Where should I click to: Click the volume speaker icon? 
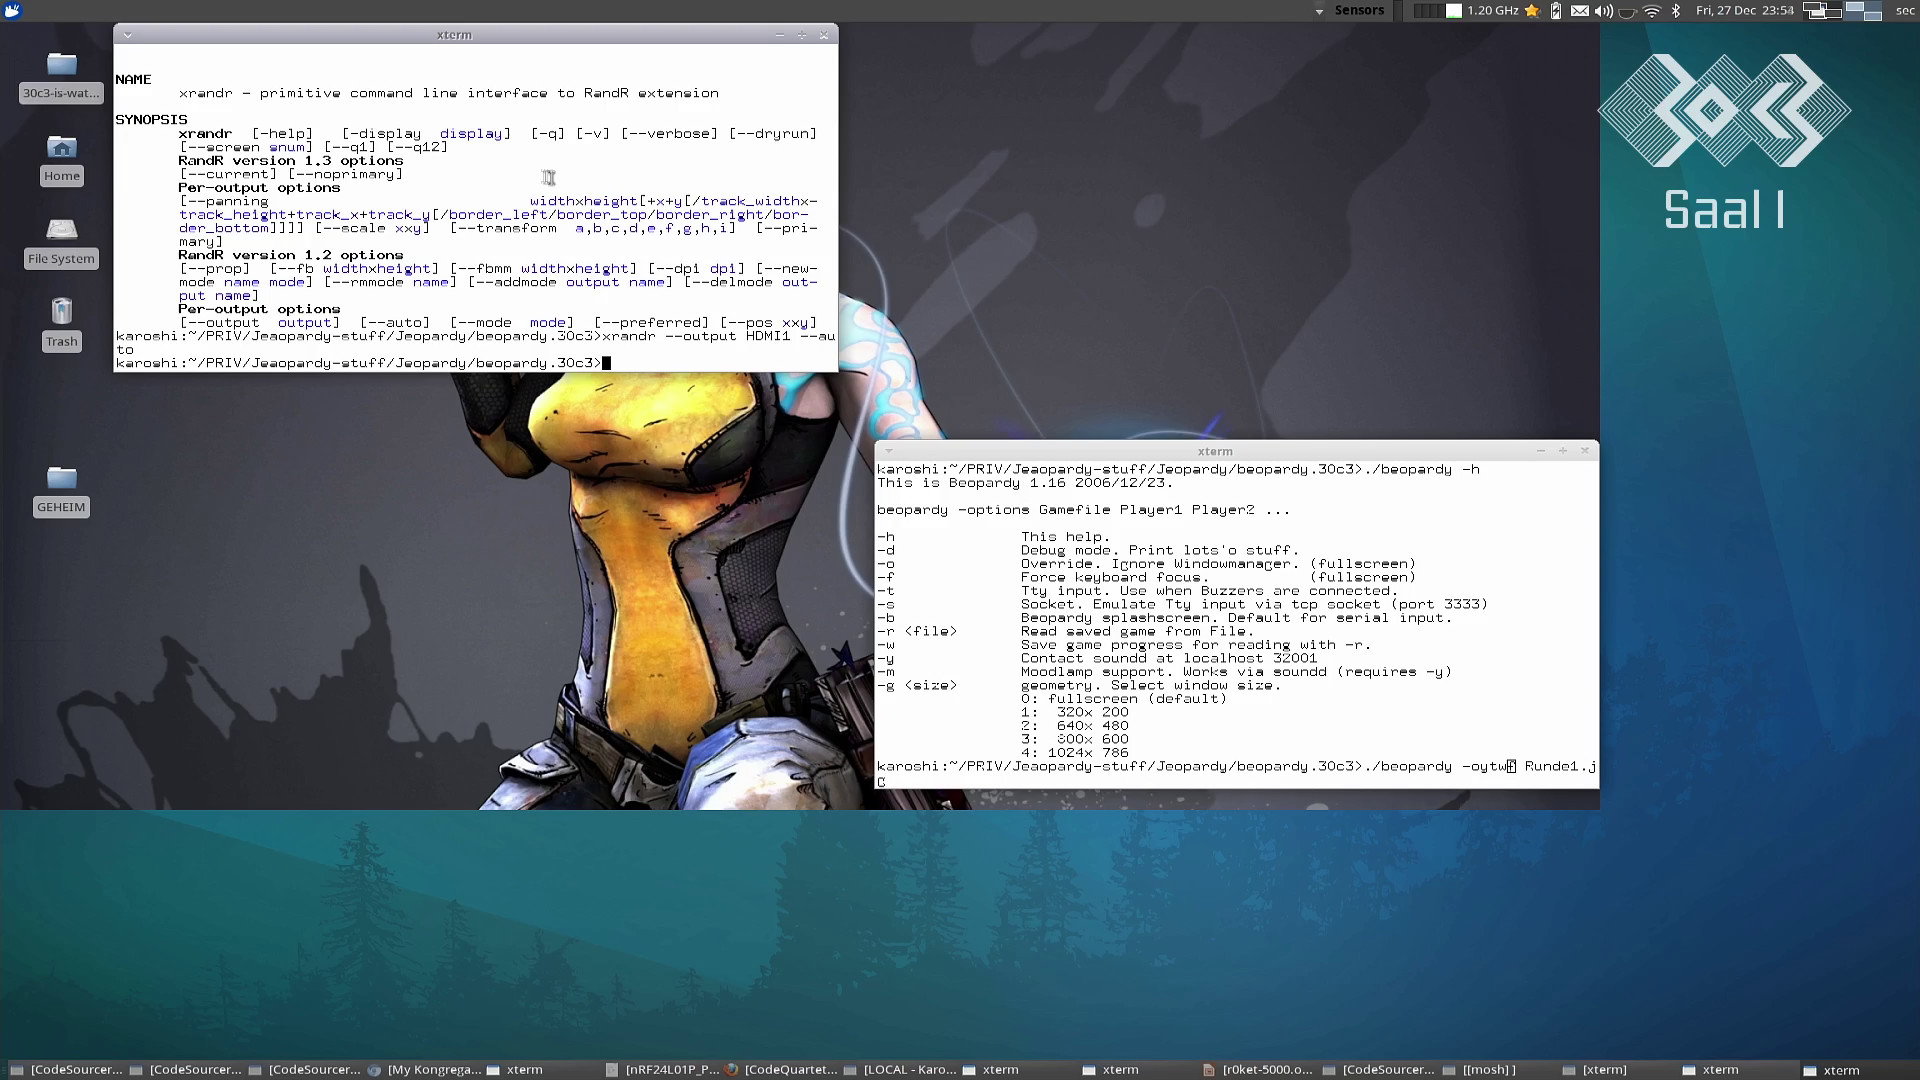(1604, 10)
